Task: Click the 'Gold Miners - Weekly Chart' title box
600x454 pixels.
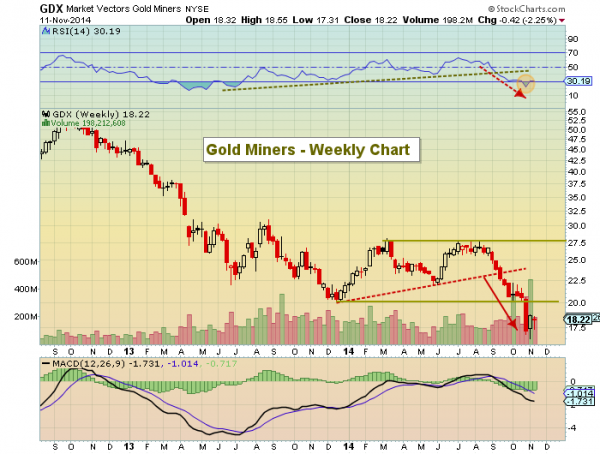Action: tap(311, 150)
